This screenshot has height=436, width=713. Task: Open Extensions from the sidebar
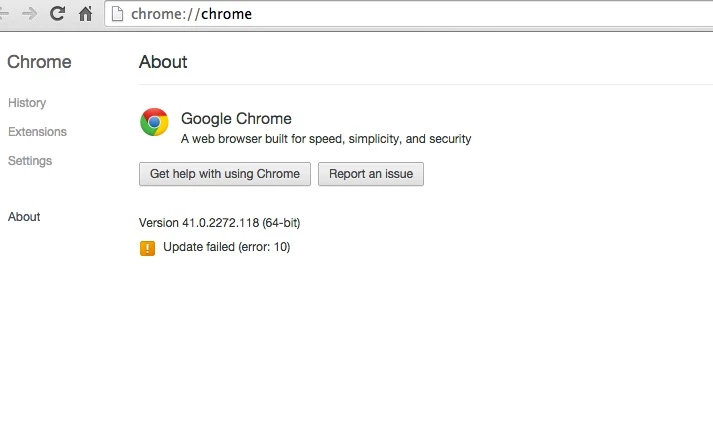click(x=37, y=132)
